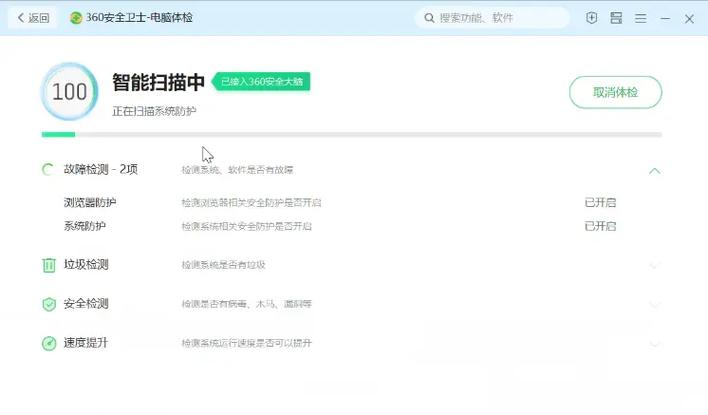Select the 垃圾检测 heading
The height and width of the screenshot is (415, 708).
86,264
